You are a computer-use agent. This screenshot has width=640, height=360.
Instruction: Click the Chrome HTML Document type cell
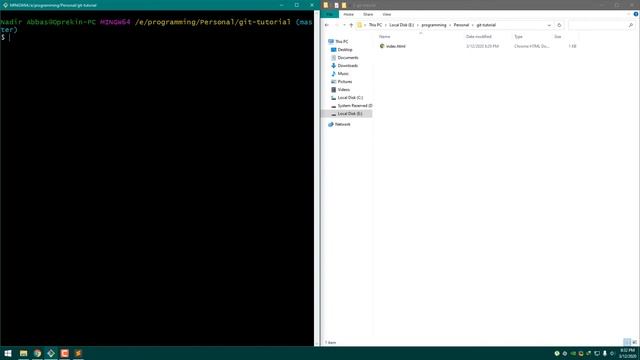(531, 47)
